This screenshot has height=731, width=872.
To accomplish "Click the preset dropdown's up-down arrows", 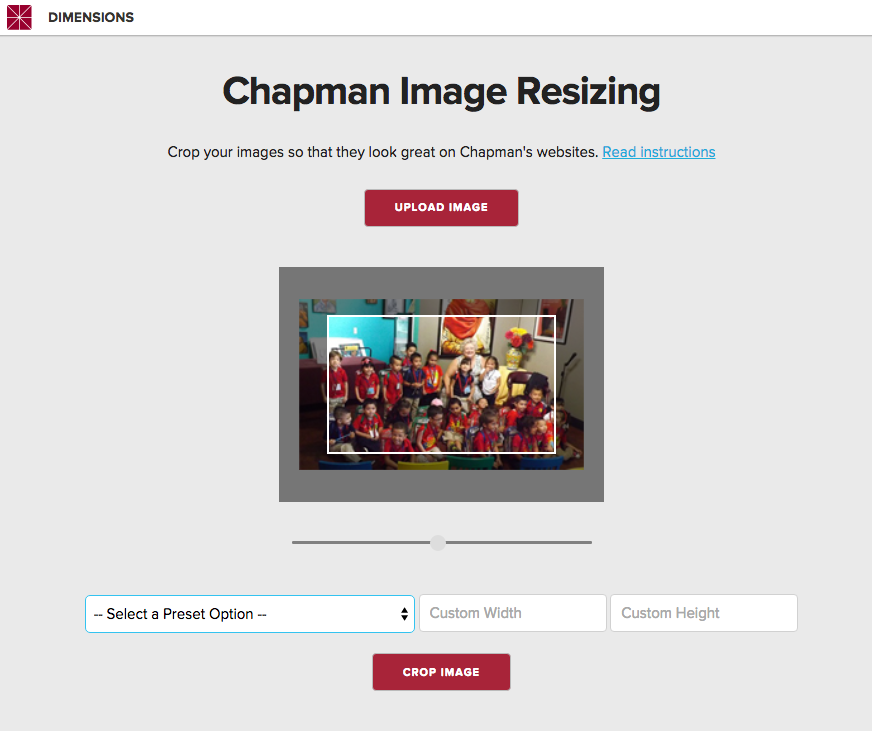I will [x=404, y=614].
